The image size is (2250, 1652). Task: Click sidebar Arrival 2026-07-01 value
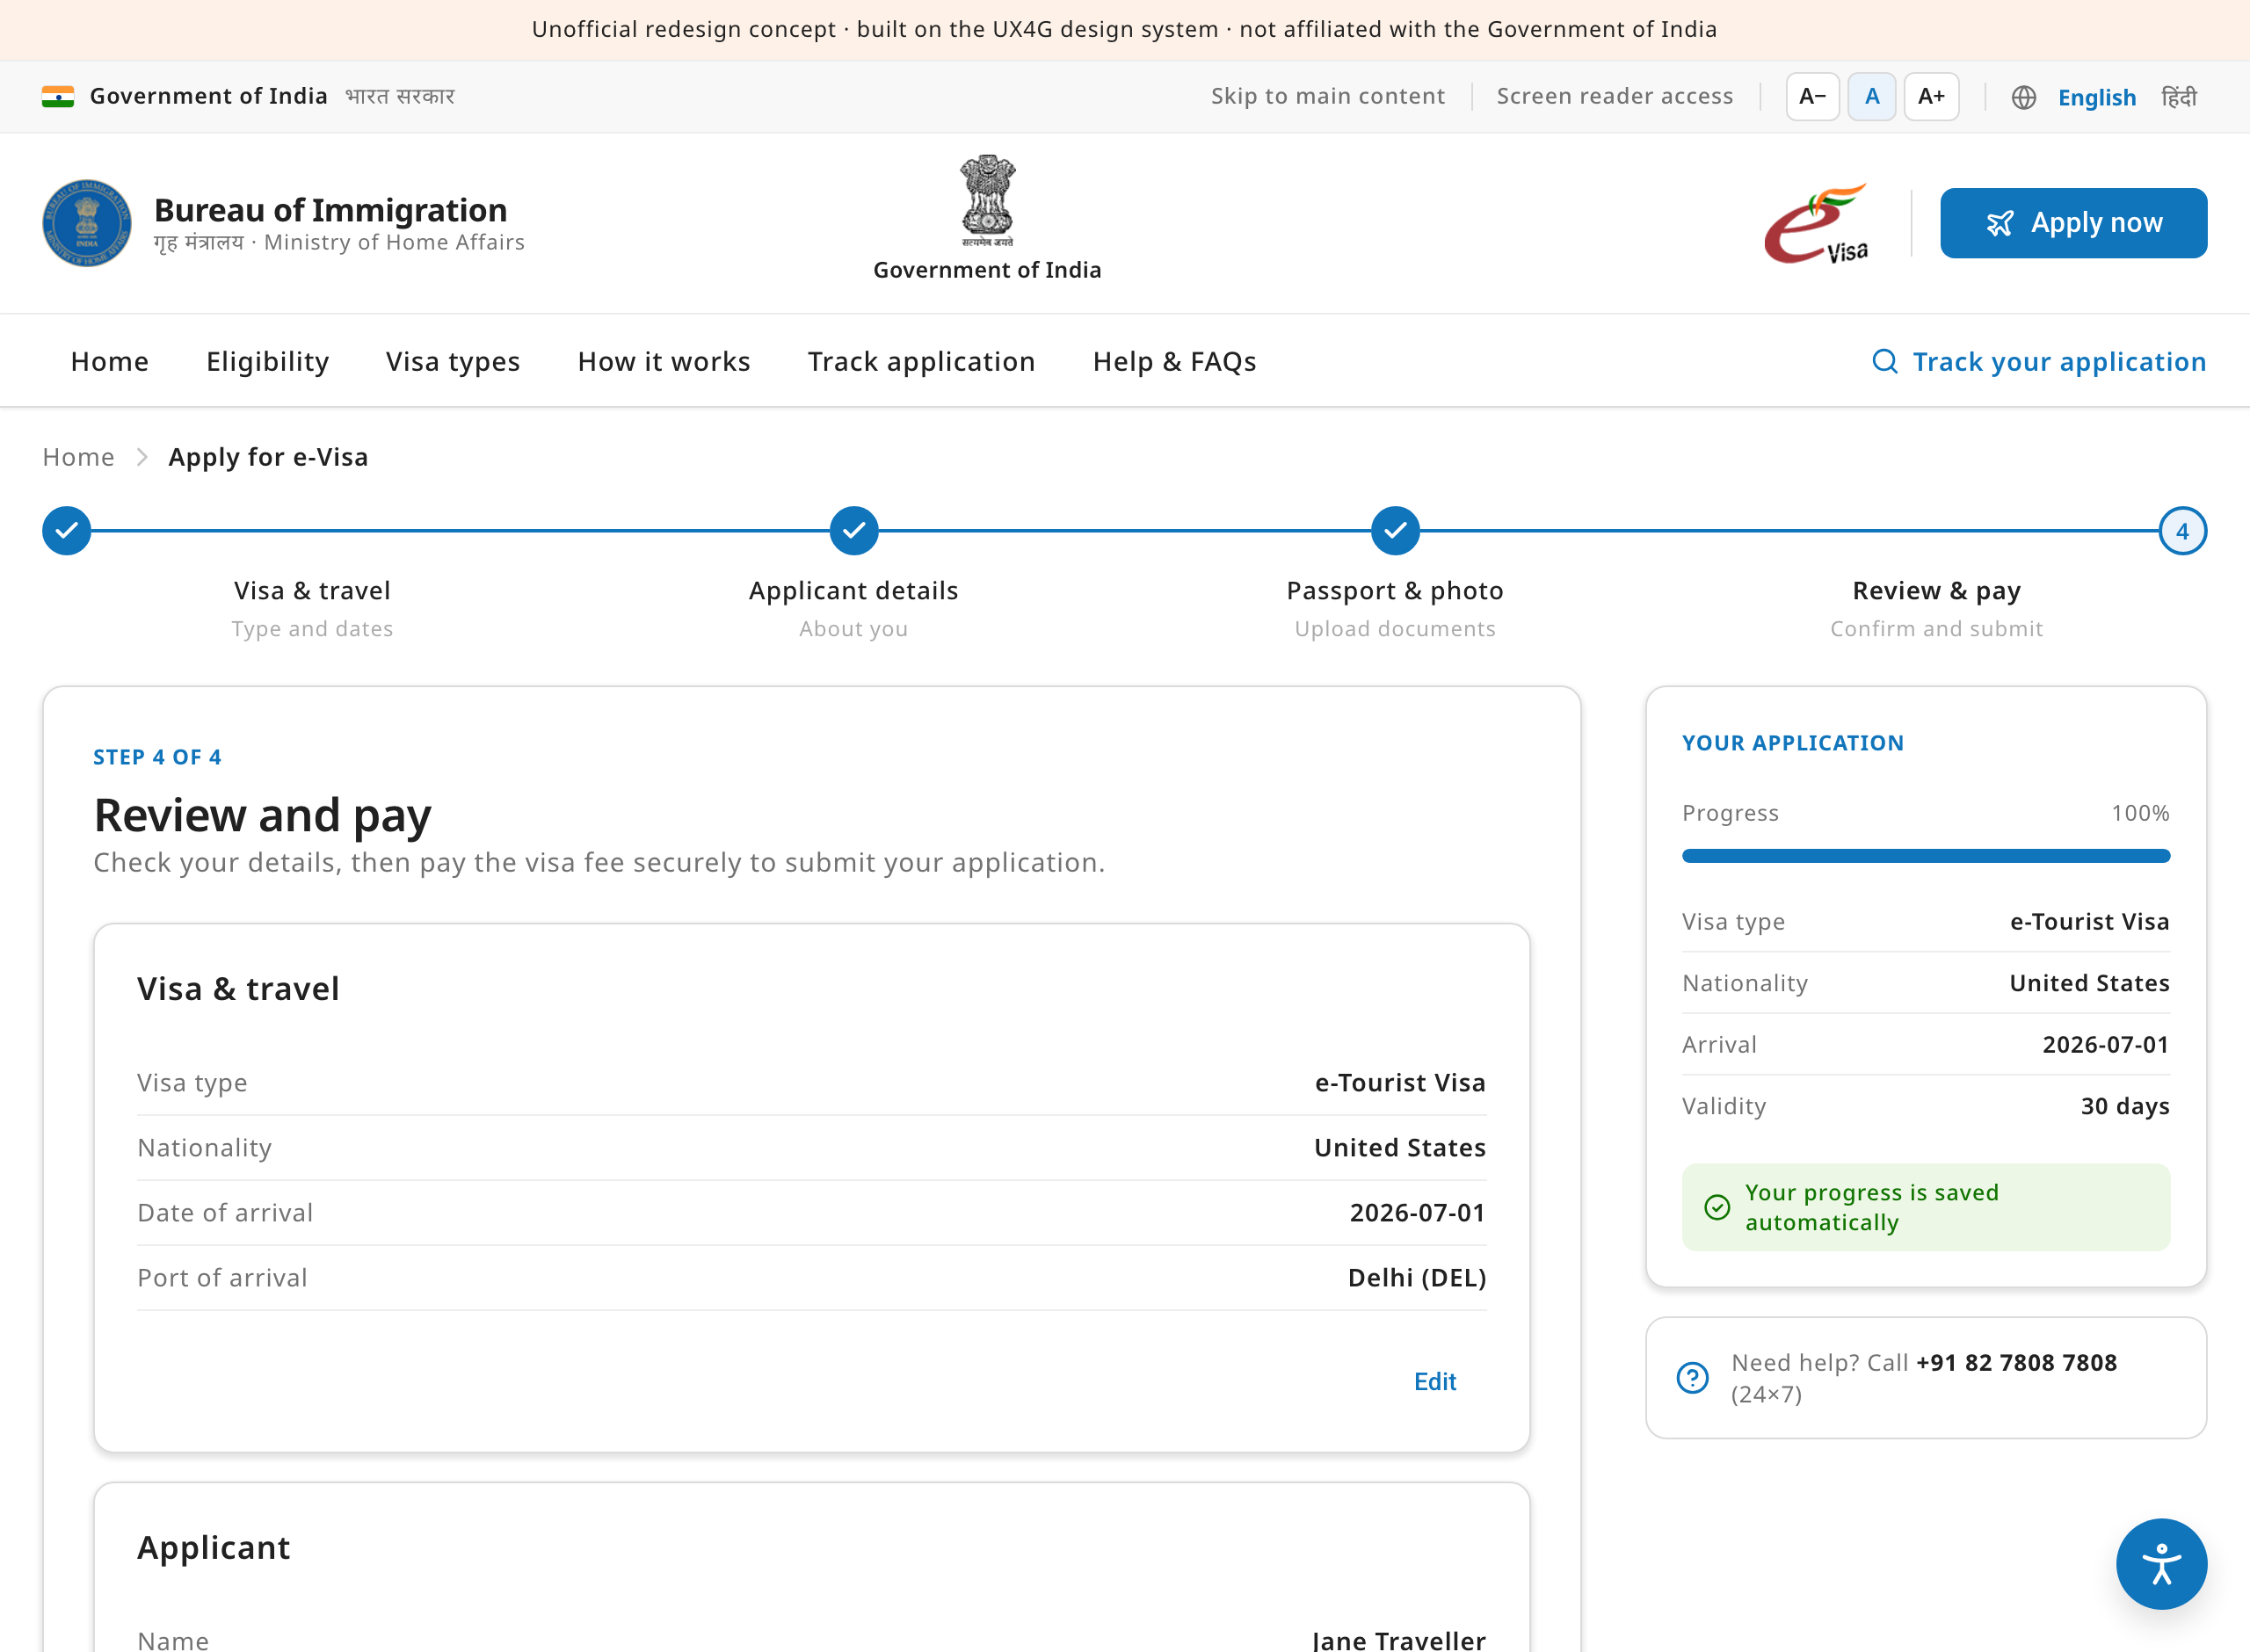coord(2105,1044)
